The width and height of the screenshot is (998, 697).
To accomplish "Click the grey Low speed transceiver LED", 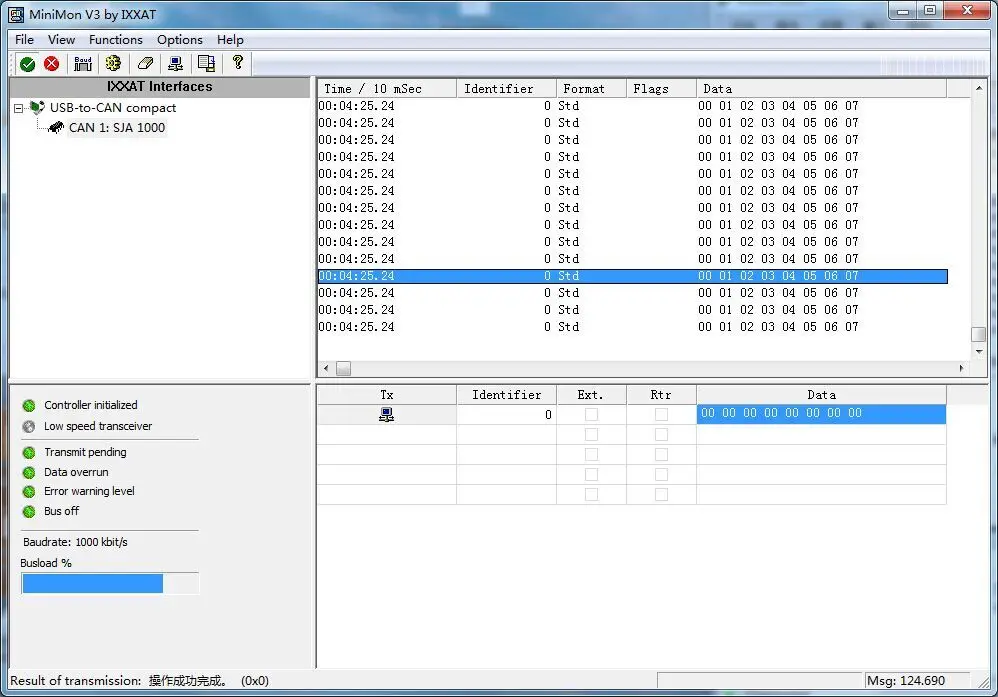I will click(29, 426).
